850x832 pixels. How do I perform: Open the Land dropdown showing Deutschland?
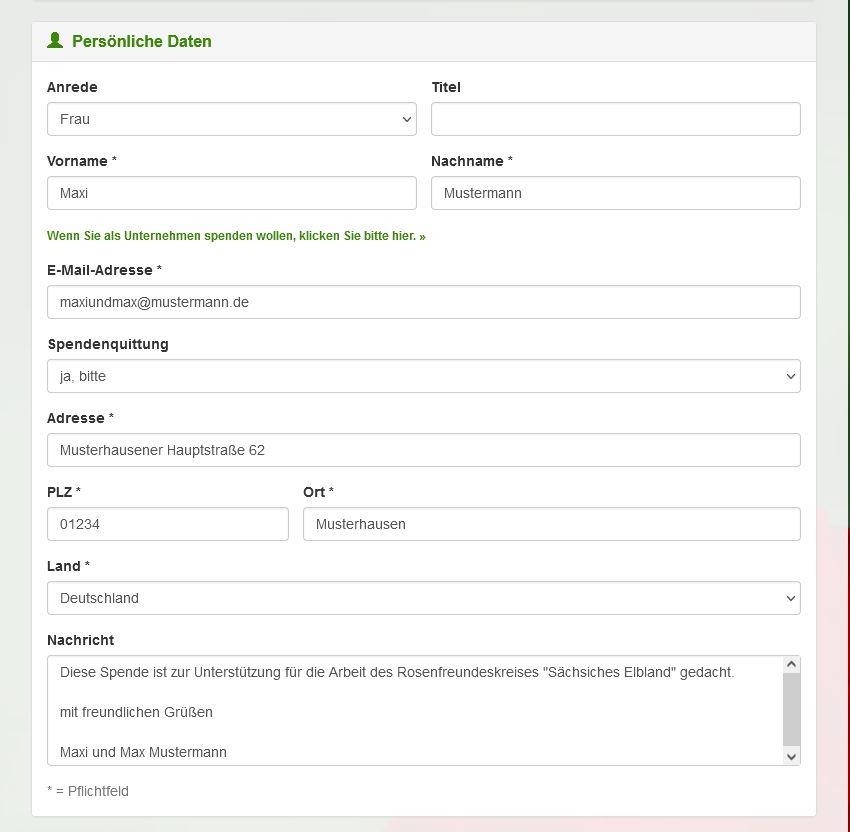(423, 598)
